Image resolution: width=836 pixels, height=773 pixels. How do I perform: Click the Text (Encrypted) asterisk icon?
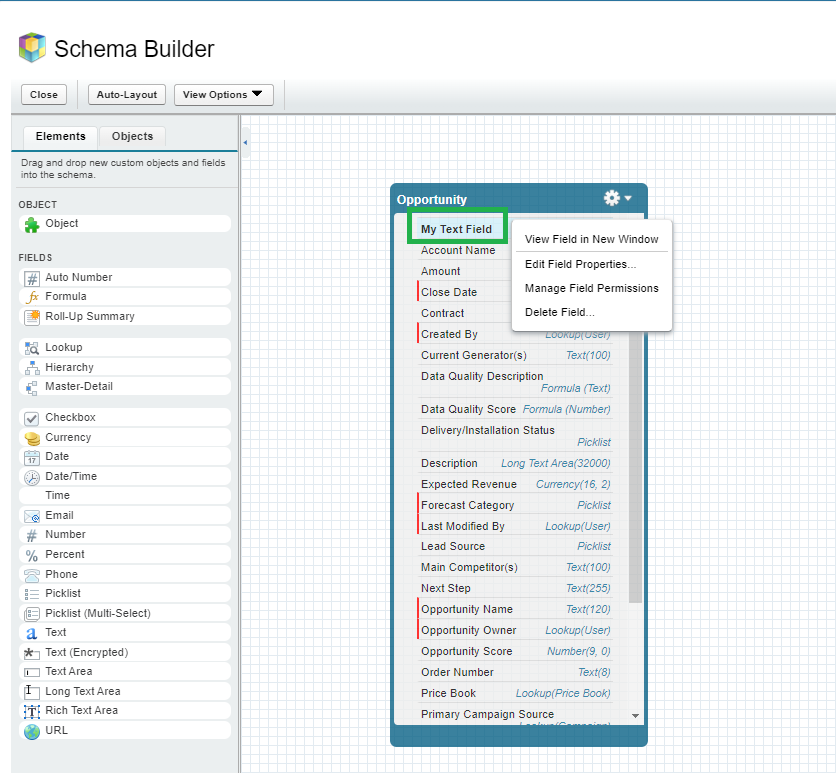[x=30, y=653]
